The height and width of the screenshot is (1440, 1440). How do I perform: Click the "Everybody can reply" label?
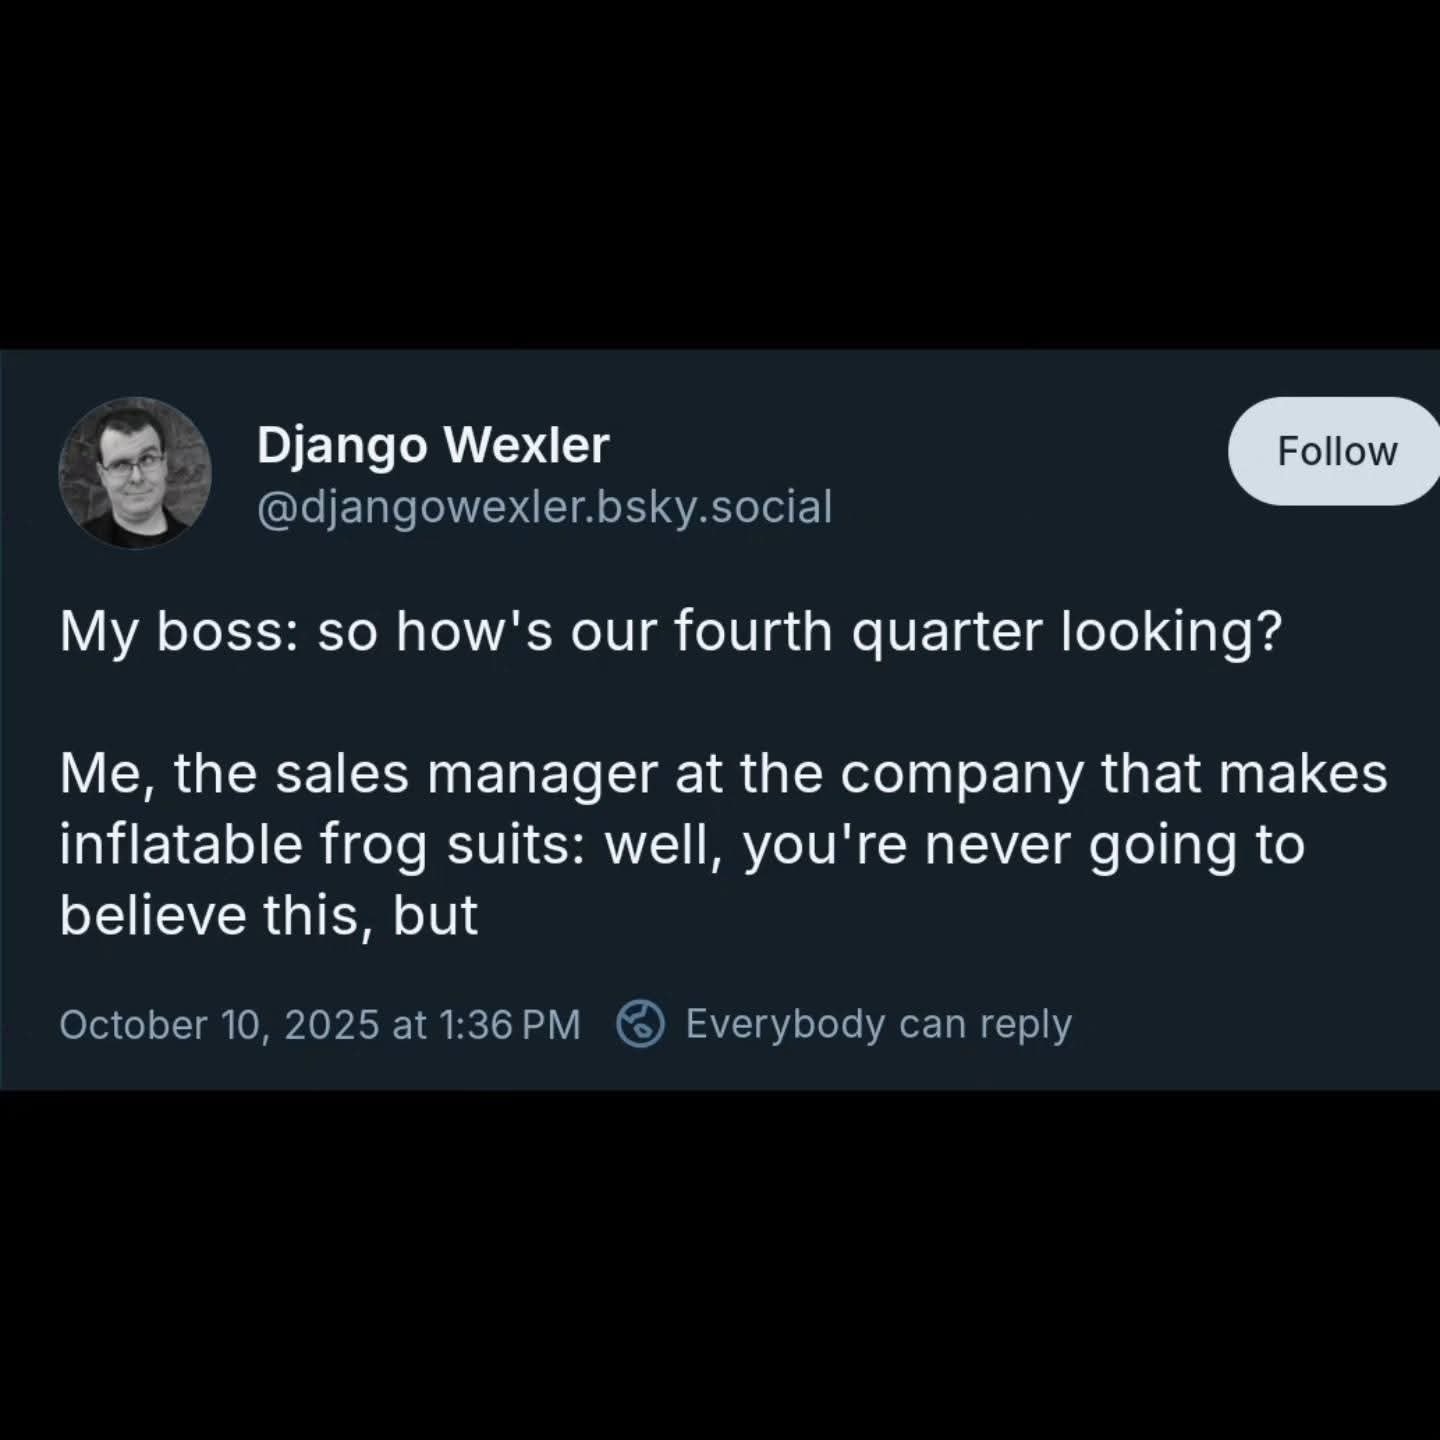[878, 1024]
